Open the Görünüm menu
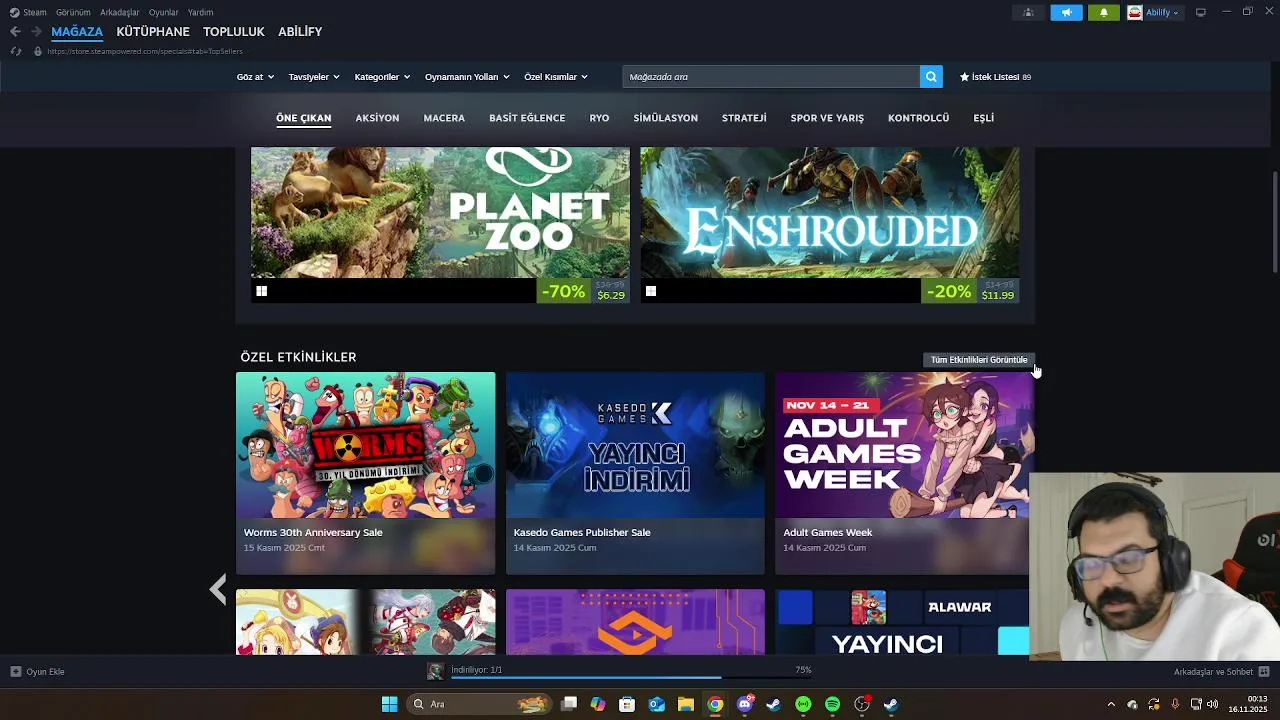The height and width of the screenshot is (720, 1280). click(73, 12)
